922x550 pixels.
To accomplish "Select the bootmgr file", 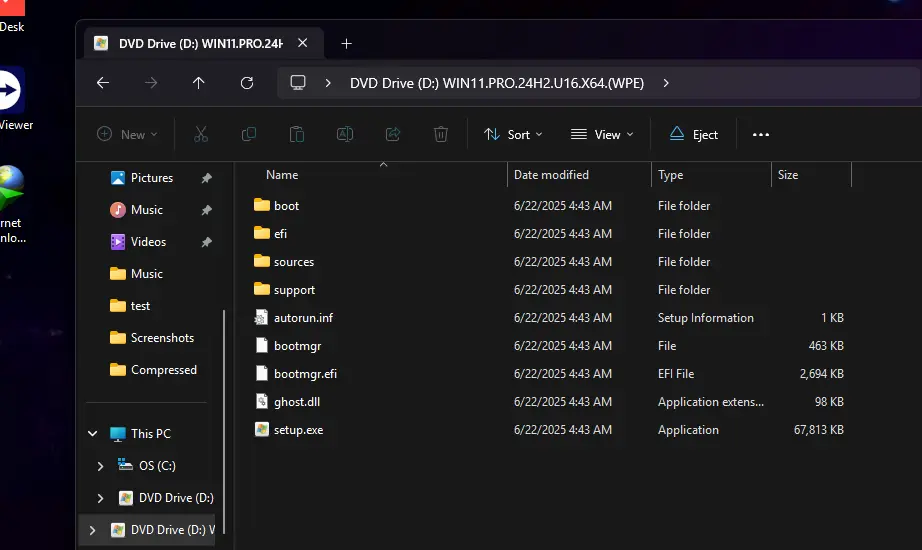I will click(x=298, y=346).
